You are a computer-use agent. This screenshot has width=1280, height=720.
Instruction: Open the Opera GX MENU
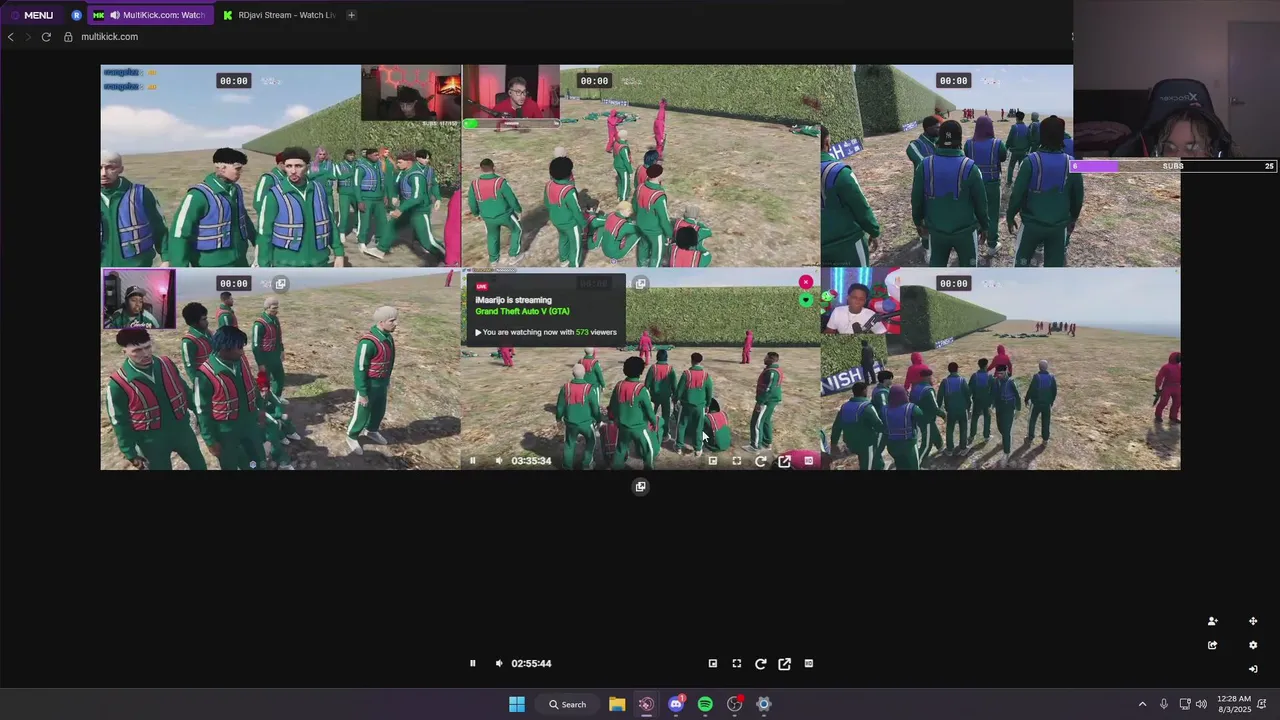point(31,15)
